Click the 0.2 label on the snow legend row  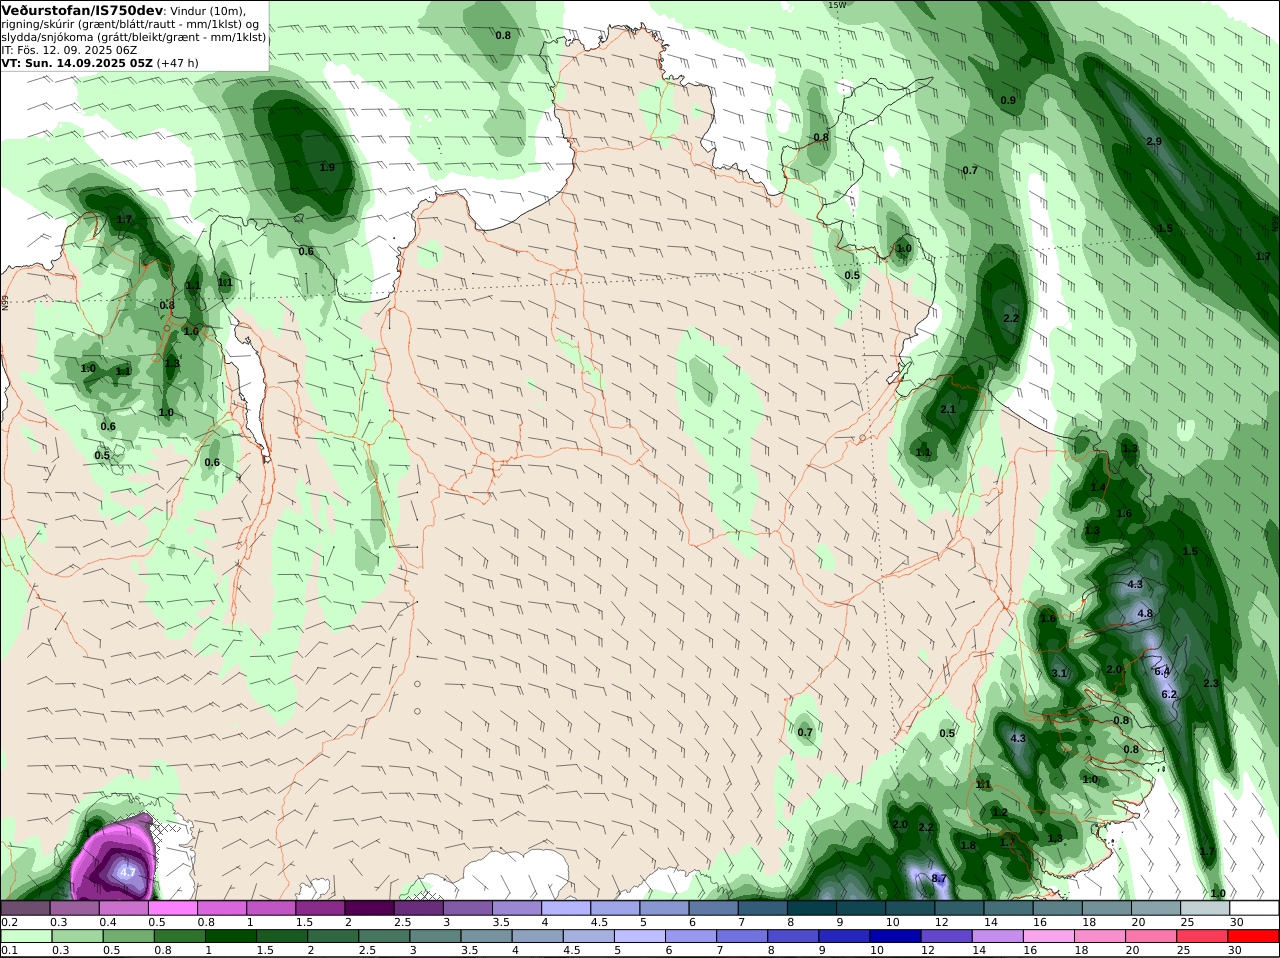click(9, 921)
